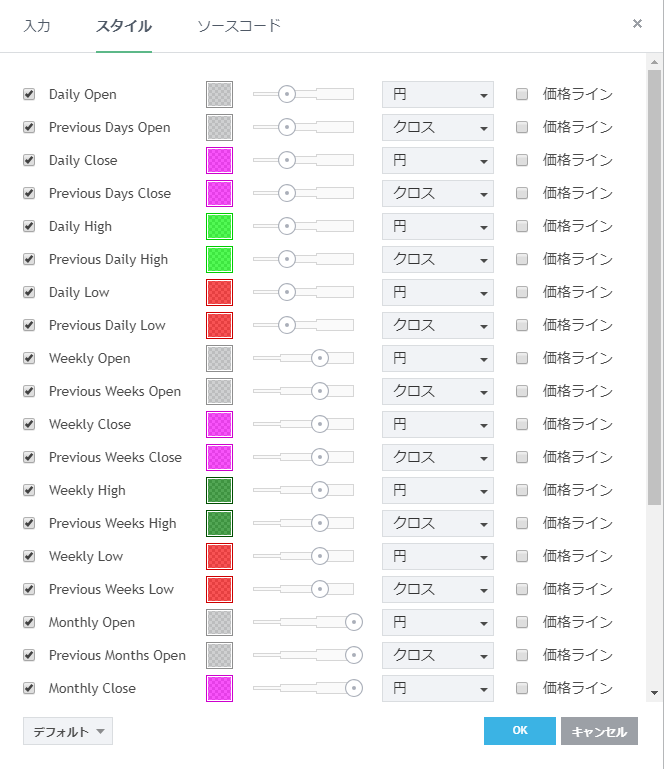Switch to the 入力 tab

(x=37, y=26)
